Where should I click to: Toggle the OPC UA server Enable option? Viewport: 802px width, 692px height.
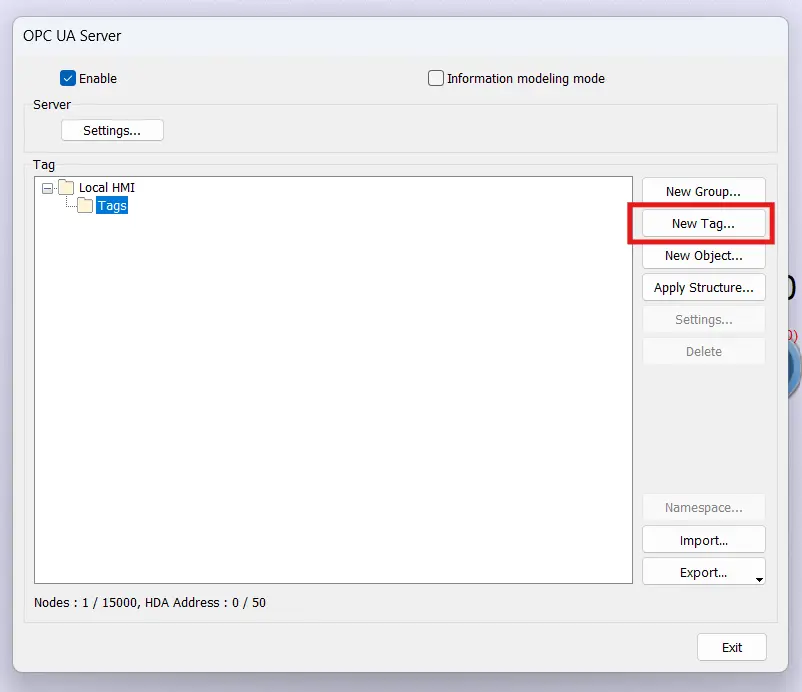pyautogui.click(x=68, y=77)
